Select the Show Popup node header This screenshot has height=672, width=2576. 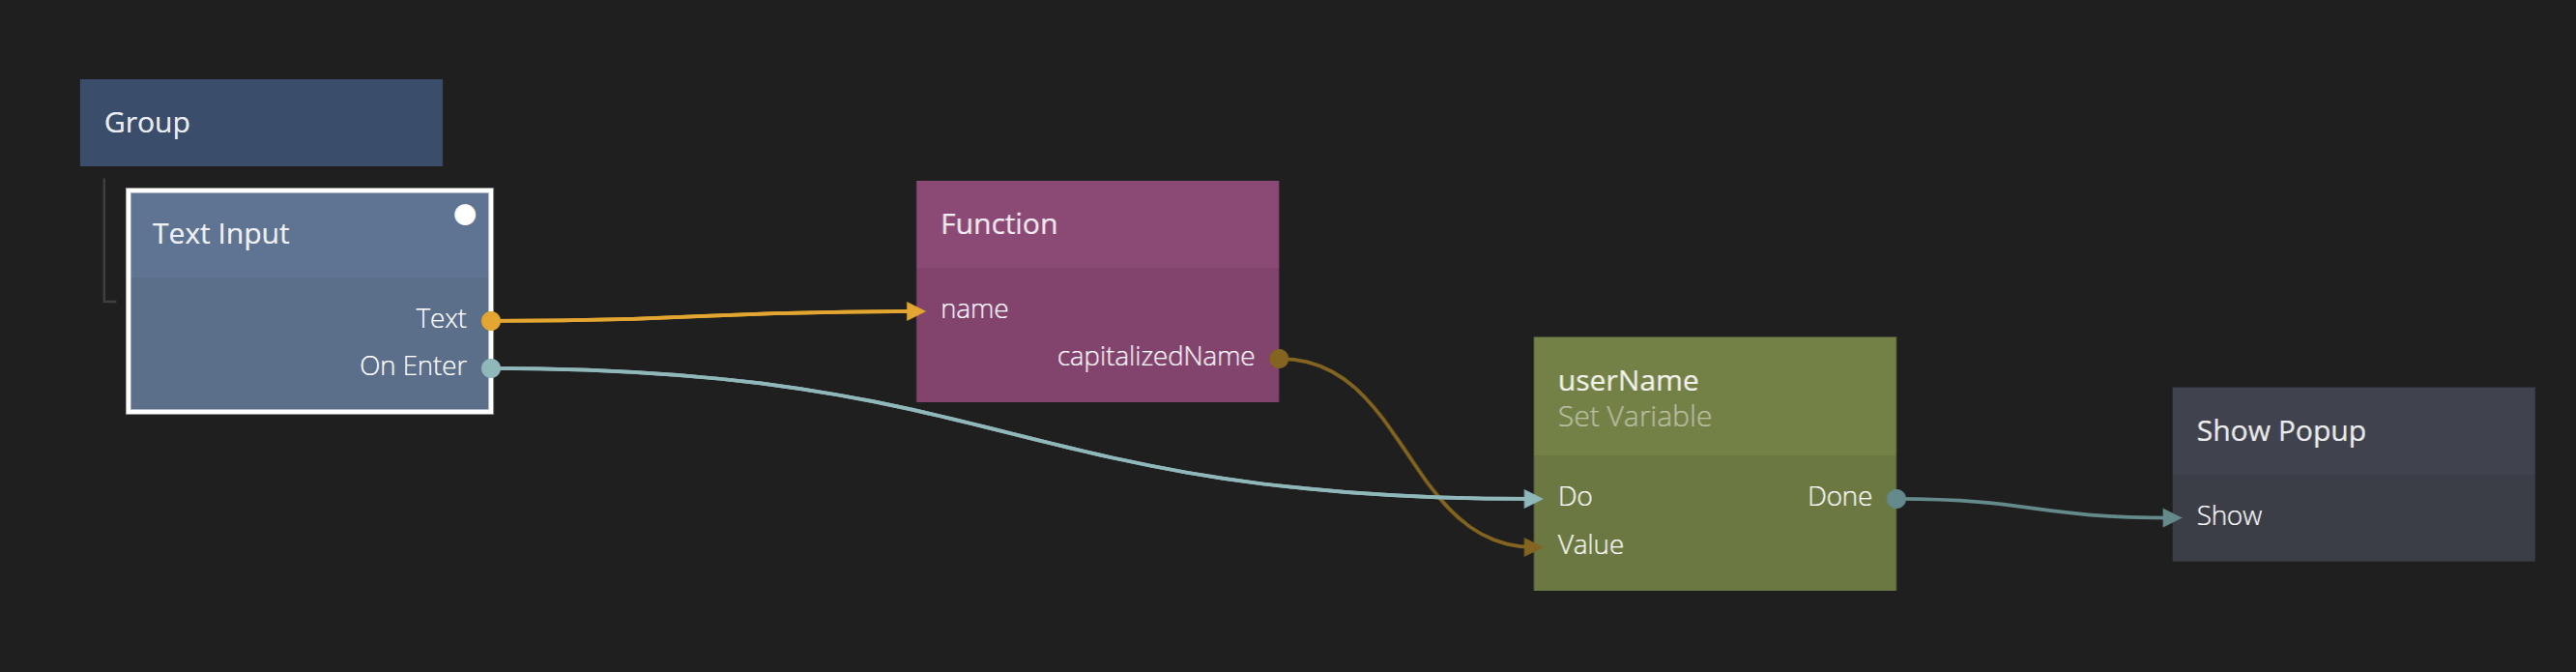click(x=2352, y=431)
